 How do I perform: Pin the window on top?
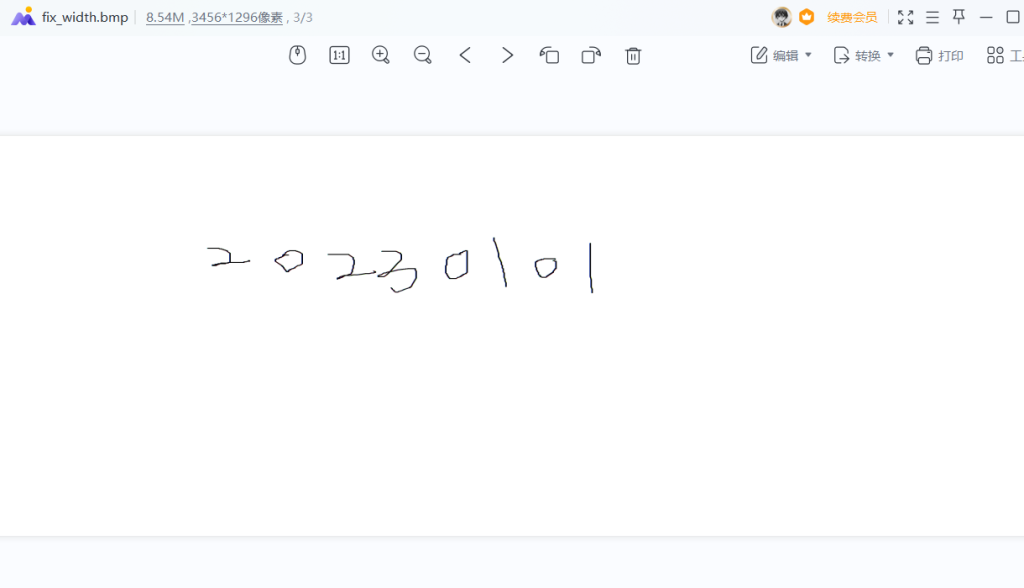tap(959, 17)
